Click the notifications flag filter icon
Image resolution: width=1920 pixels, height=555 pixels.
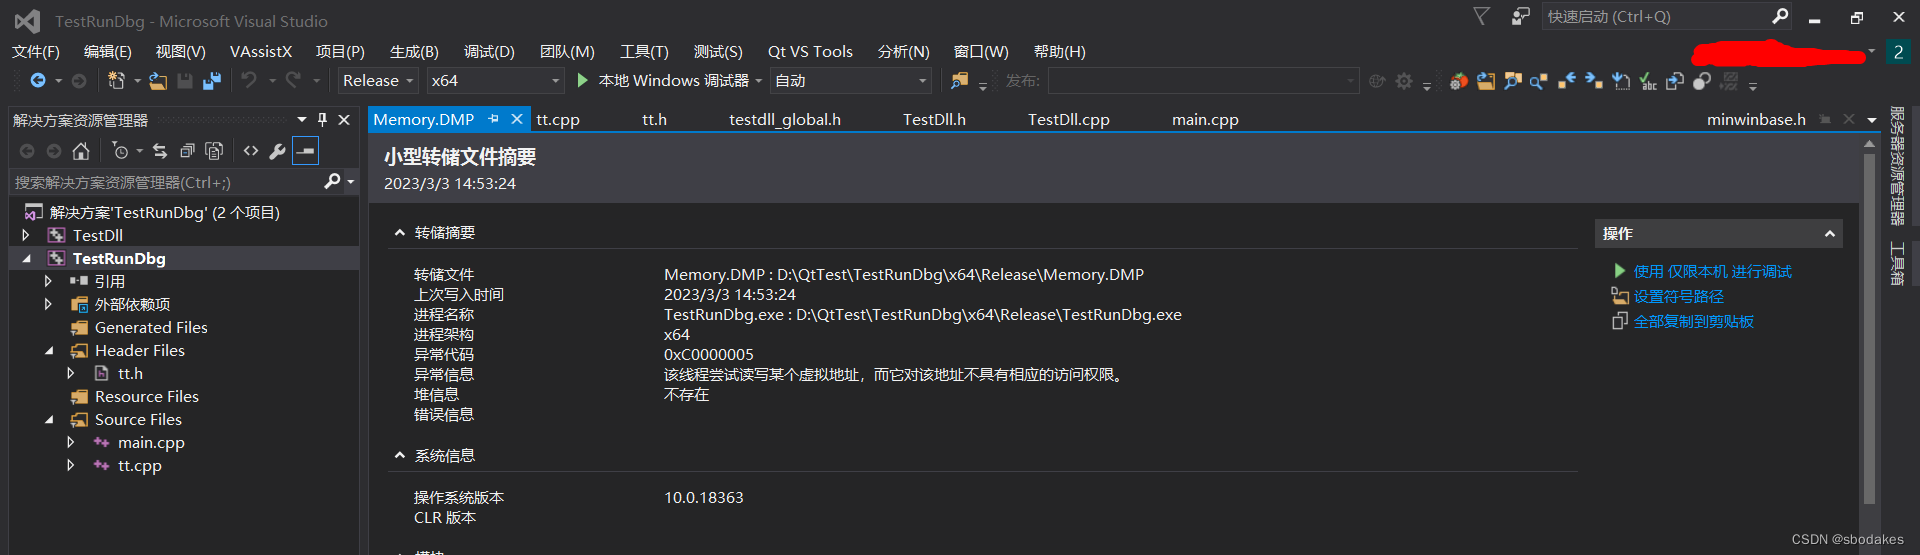pyautogui.click(x=1482, y=16)
